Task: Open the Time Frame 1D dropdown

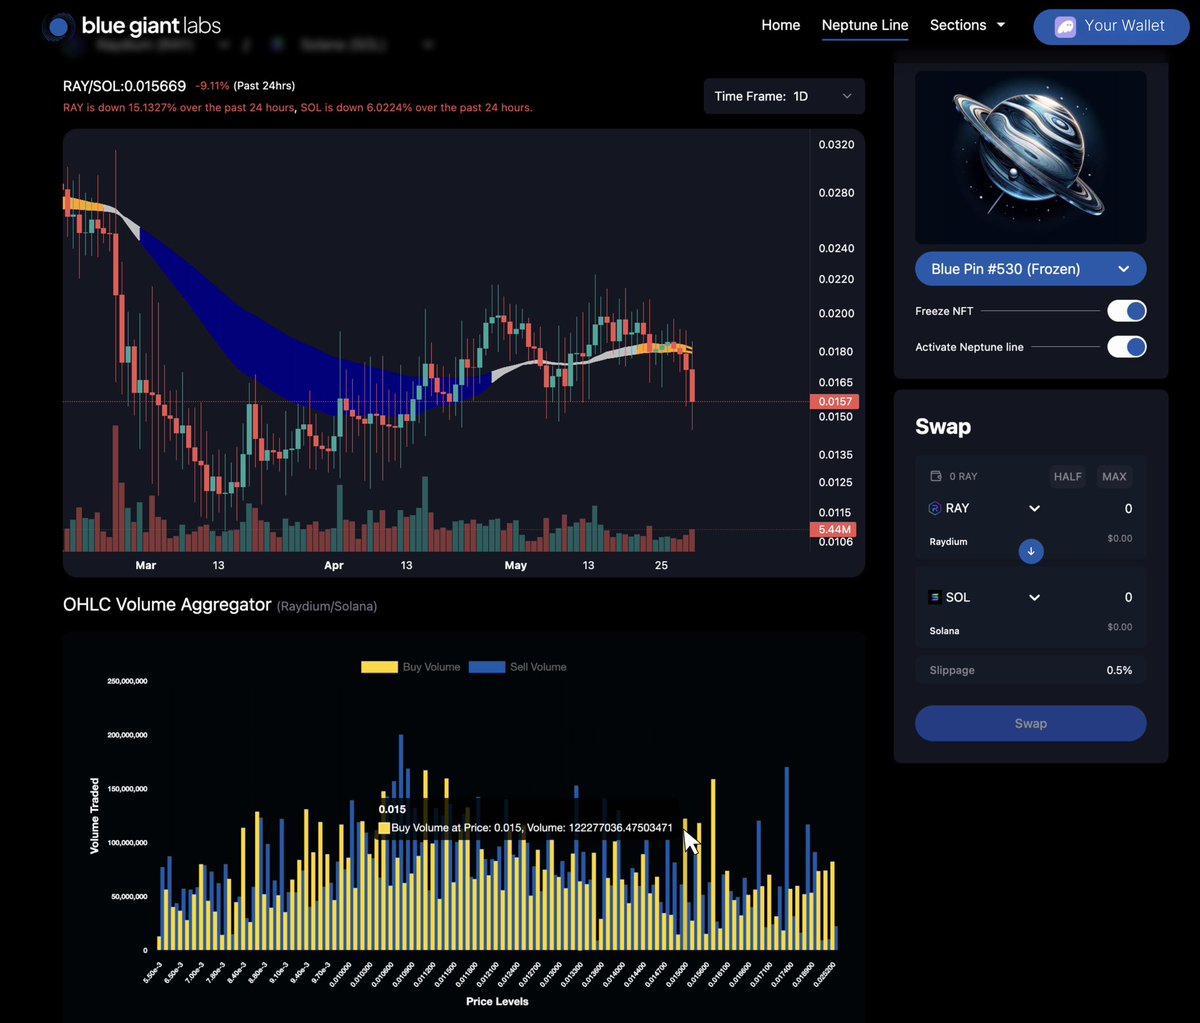Action: 784,96
